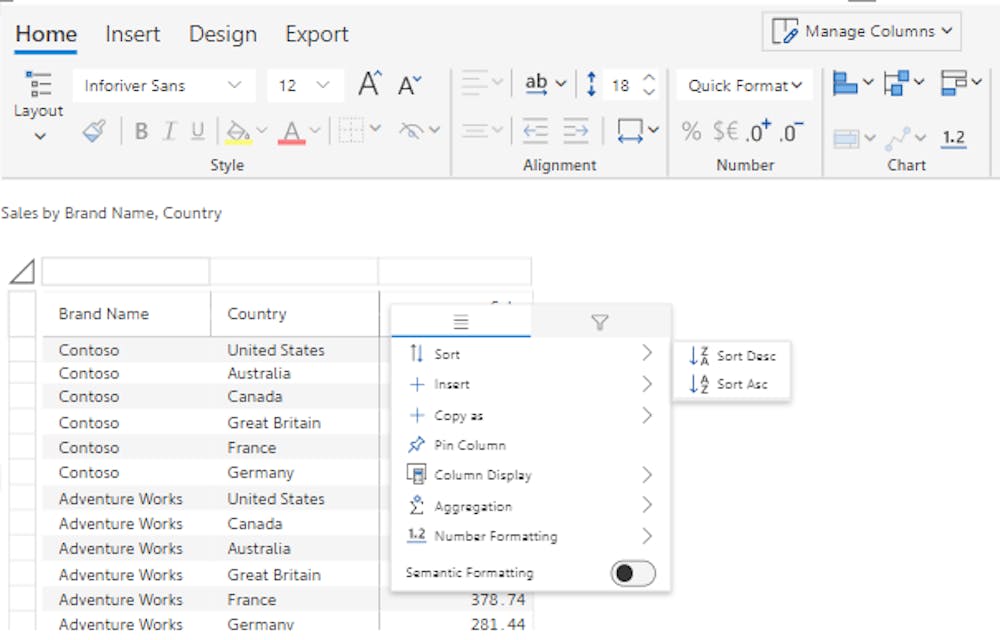Open the Home ribbon tab
This screenshot has width=1000, height=640.
coord(46,34)
